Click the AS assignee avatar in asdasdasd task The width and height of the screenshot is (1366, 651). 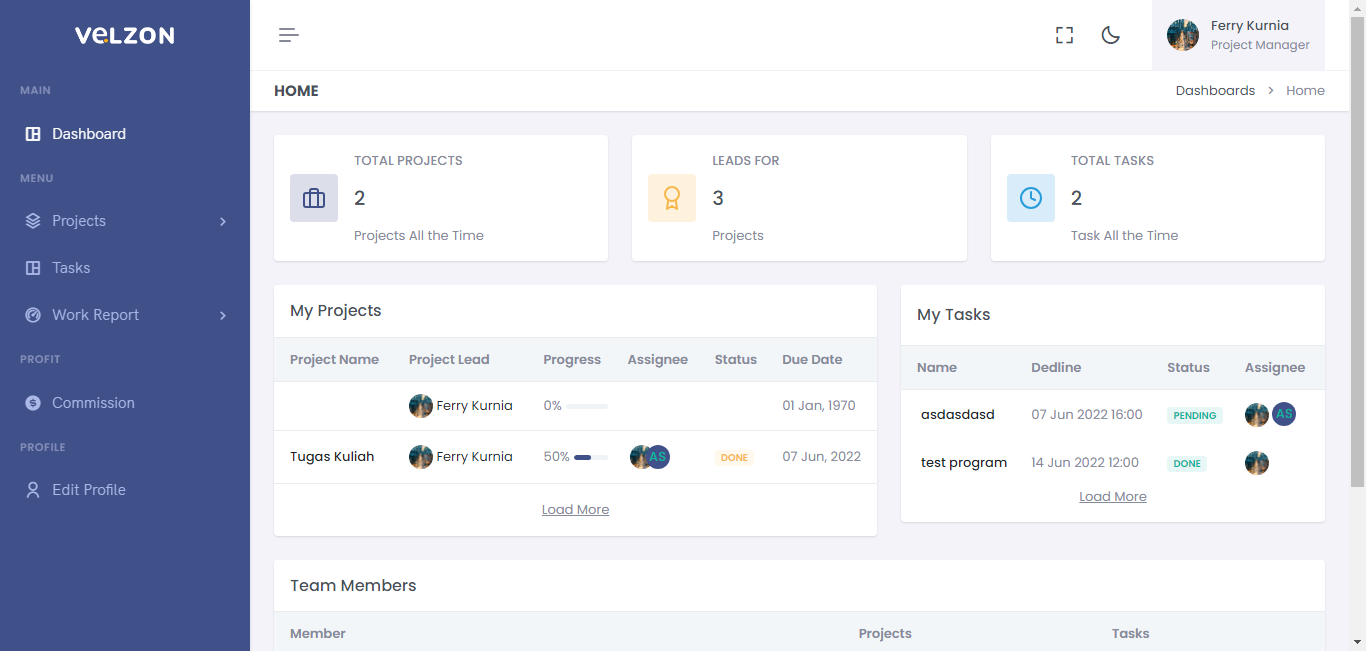pos(1284,414)
